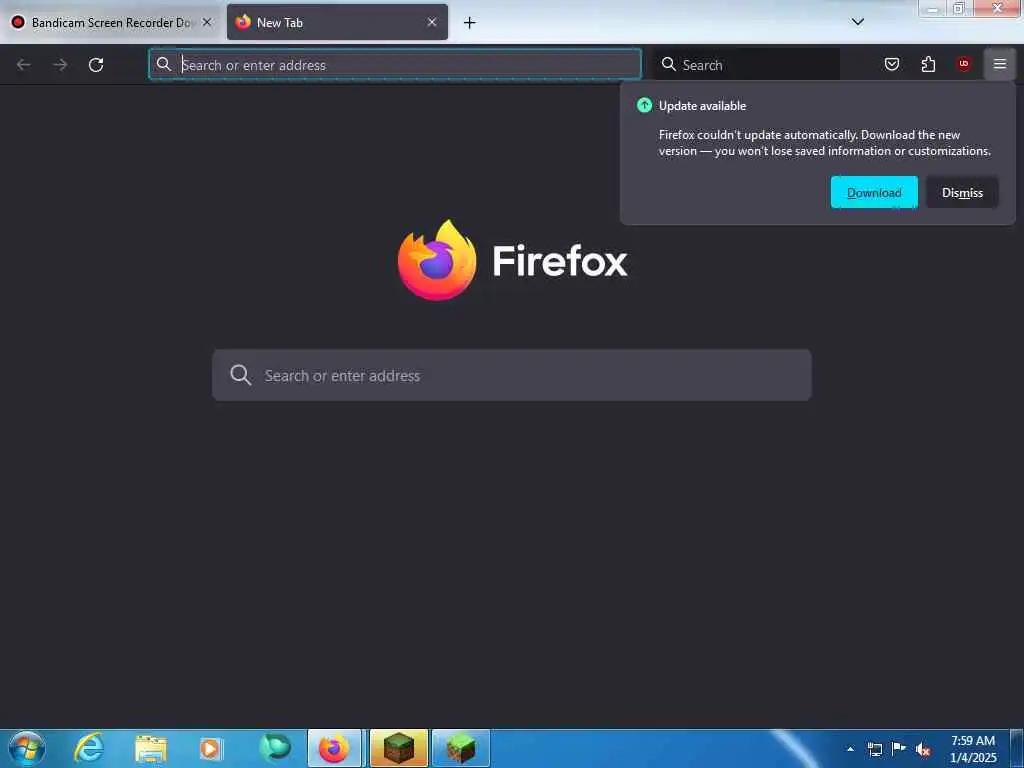1024x768 pixels.
Task: Show hidden system tray icons
Action: pyautogui.click(x=850, y=749)
